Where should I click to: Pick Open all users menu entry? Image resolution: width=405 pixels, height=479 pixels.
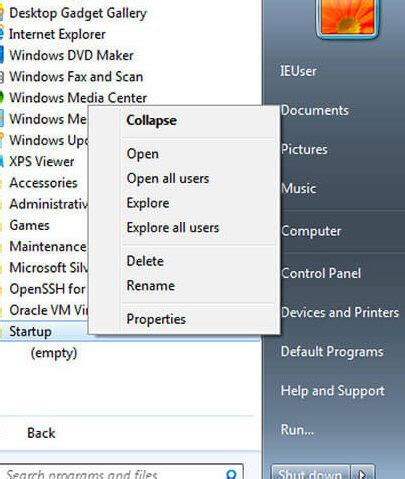(168, 178)
